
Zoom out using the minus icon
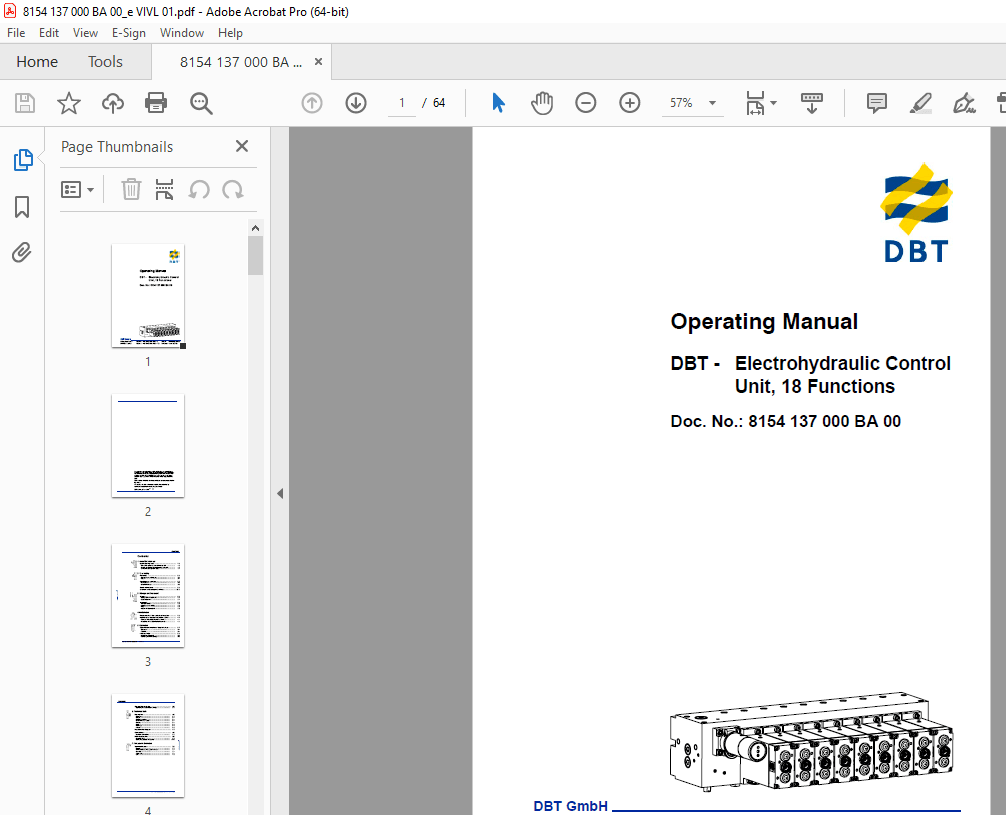pyautogui.click(x=586, y=103)
